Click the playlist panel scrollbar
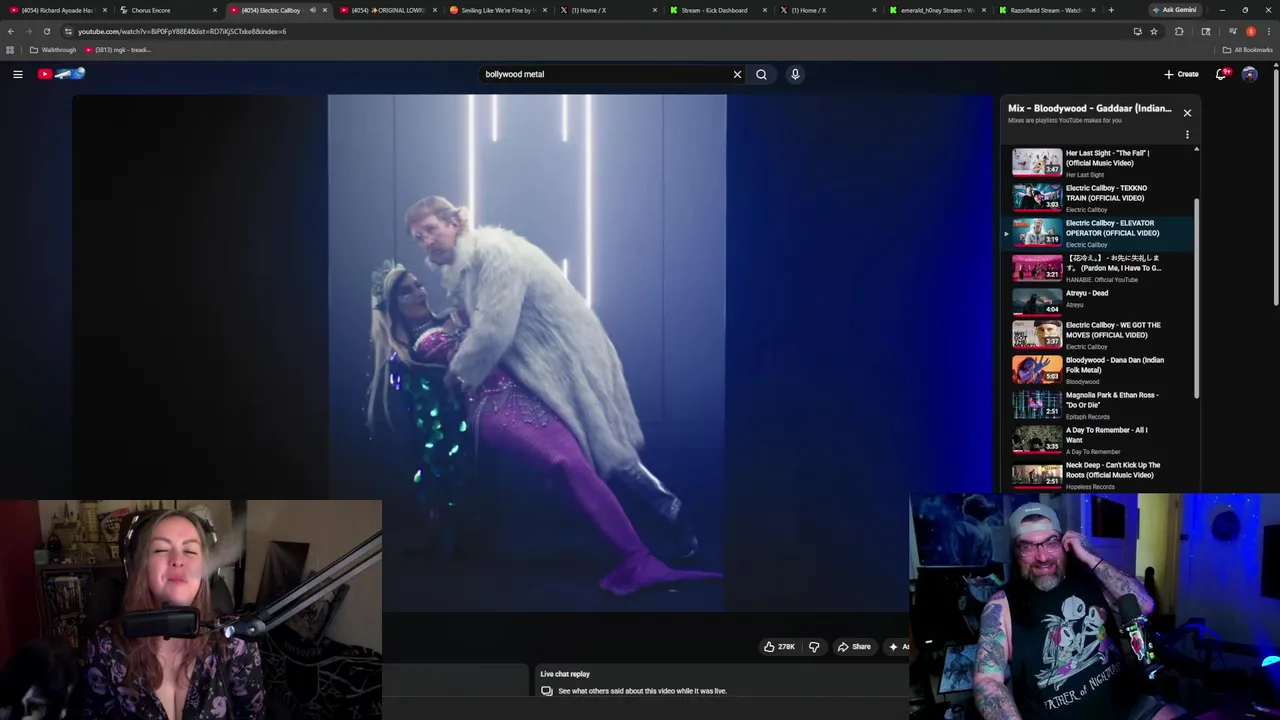This screenshot has width=1280, height=720. [x=1196, y=297]
